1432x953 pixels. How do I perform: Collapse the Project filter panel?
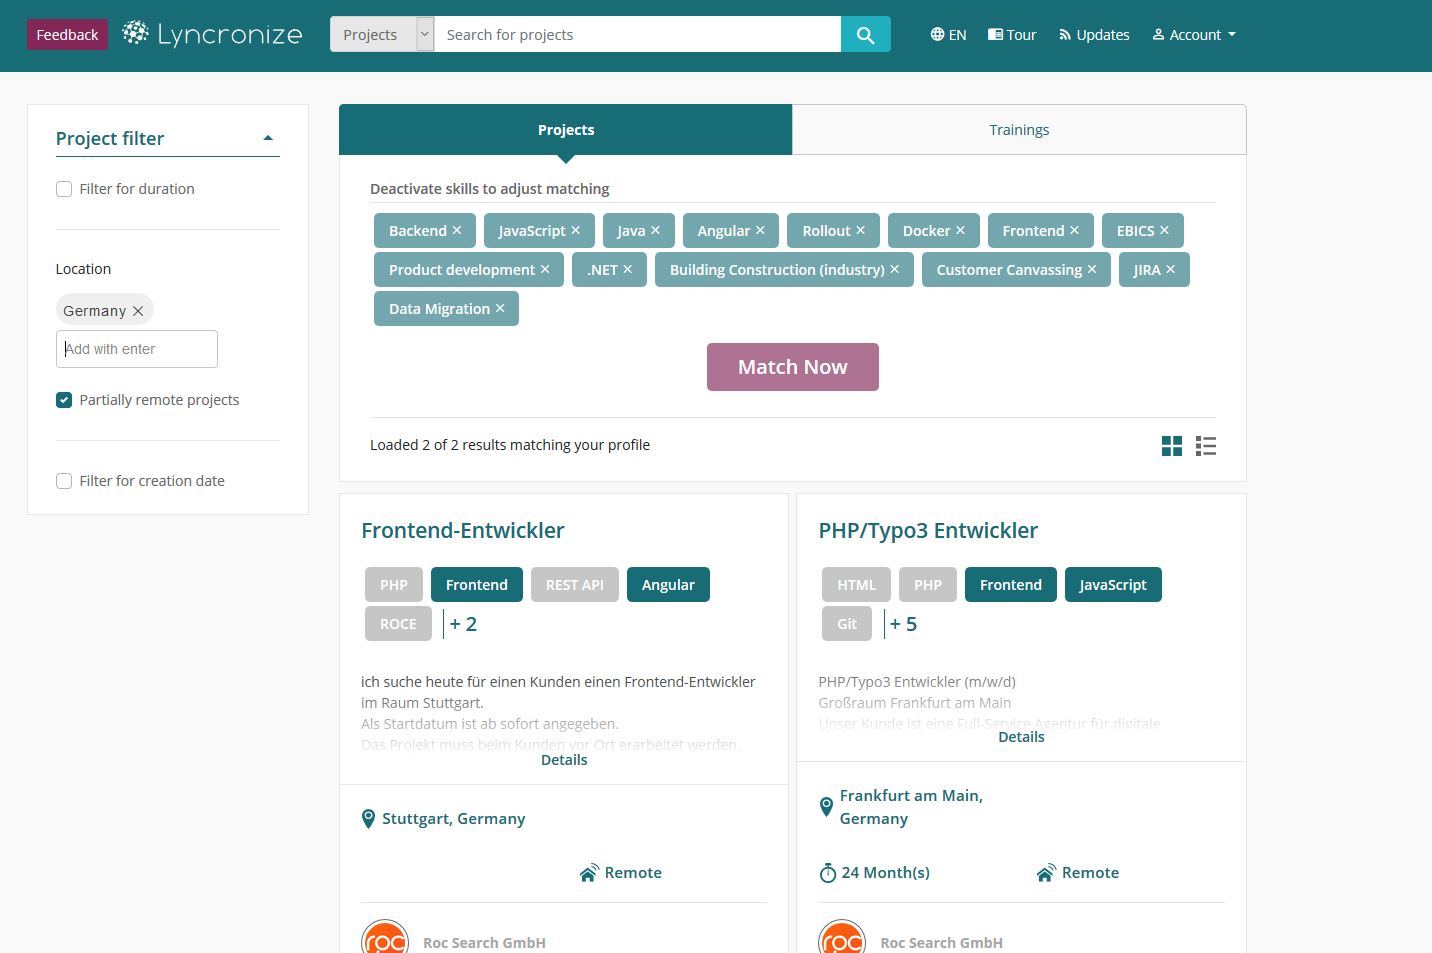click(268, 138)
